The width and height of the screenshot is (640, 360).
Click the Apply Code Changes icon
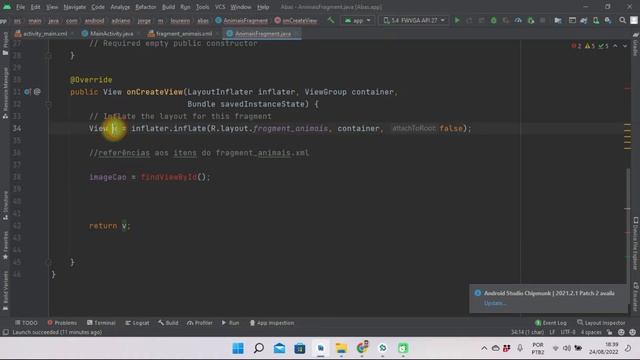pyautogui.click(x=481, y=20)
